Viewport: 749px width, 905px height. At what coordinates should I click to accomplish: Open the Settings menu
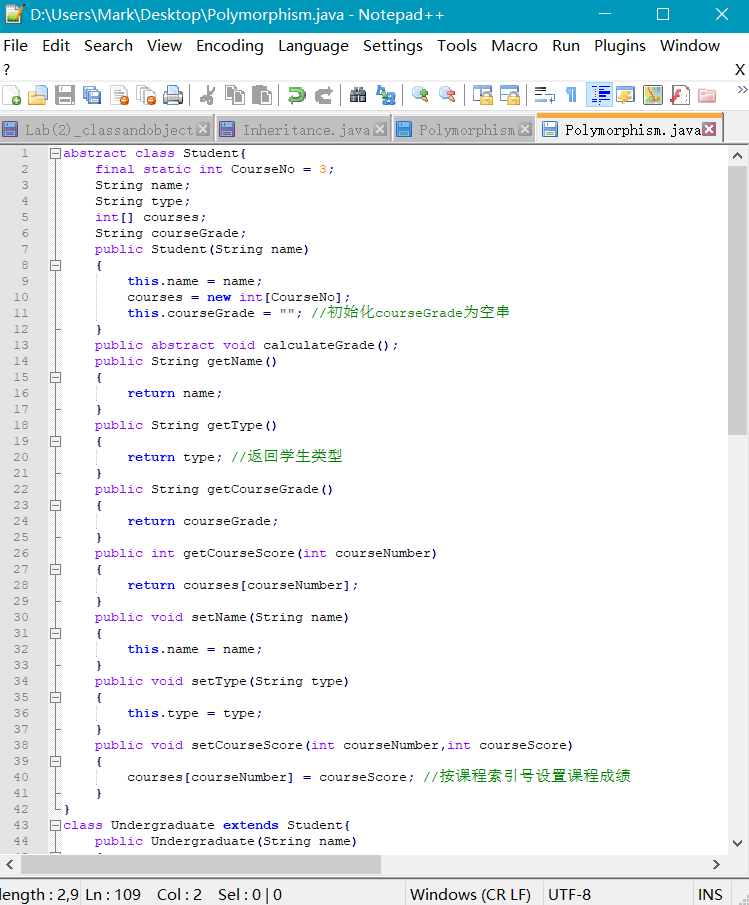(393, 46)
